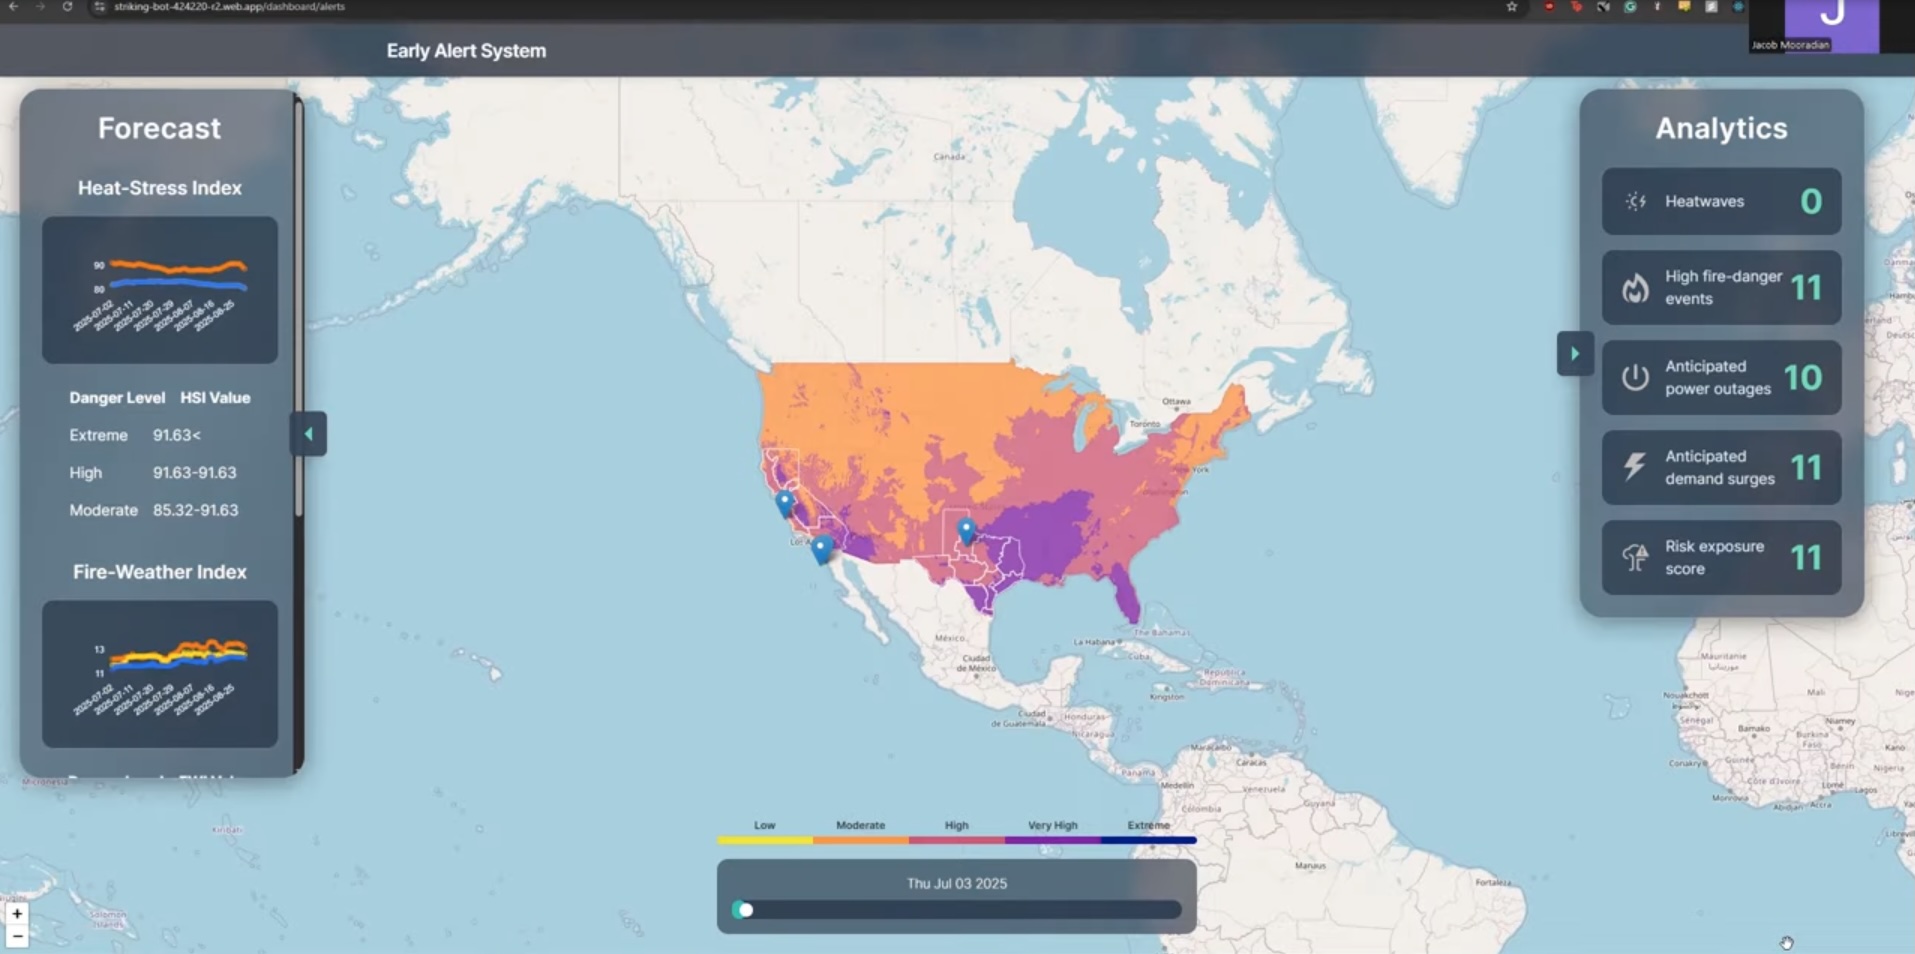The width and height of the screenshot is (1915, 954).
Task: Click the date slider handle
Action: [744, 910]
